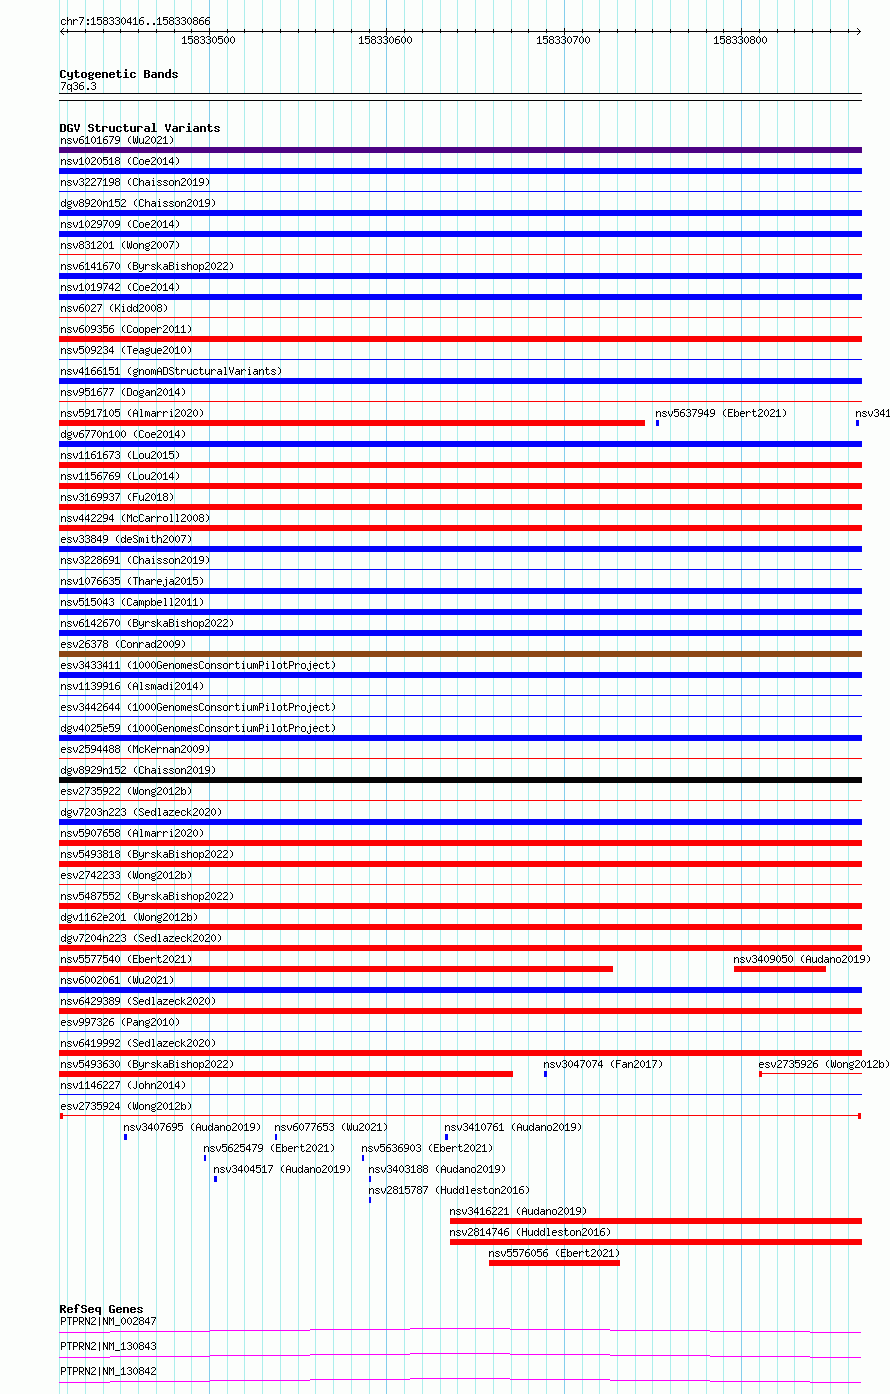Select the esv33849 (deSmith2007) label
This screenshot has width=890, height=1394.
tap(126, 539)
